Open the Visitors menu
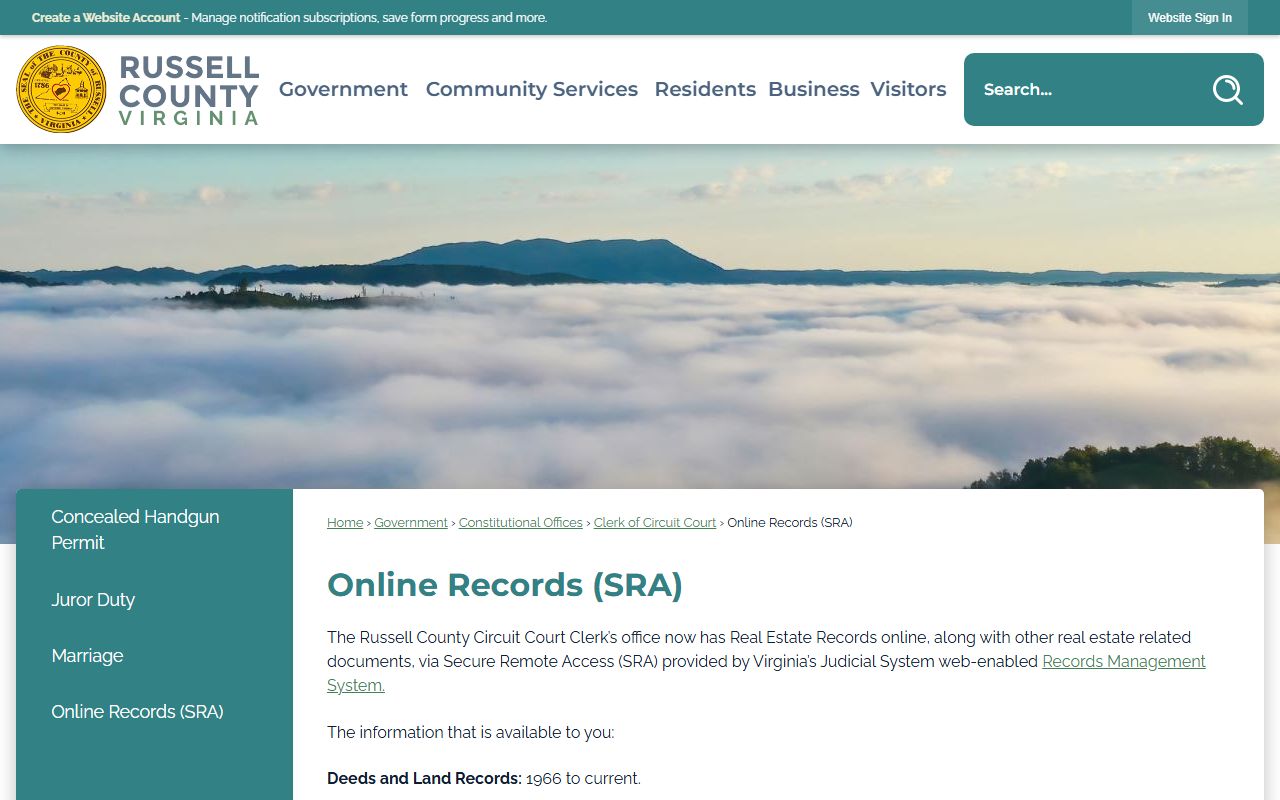Viewport: 1280px width, 800px height. (908, 89)
